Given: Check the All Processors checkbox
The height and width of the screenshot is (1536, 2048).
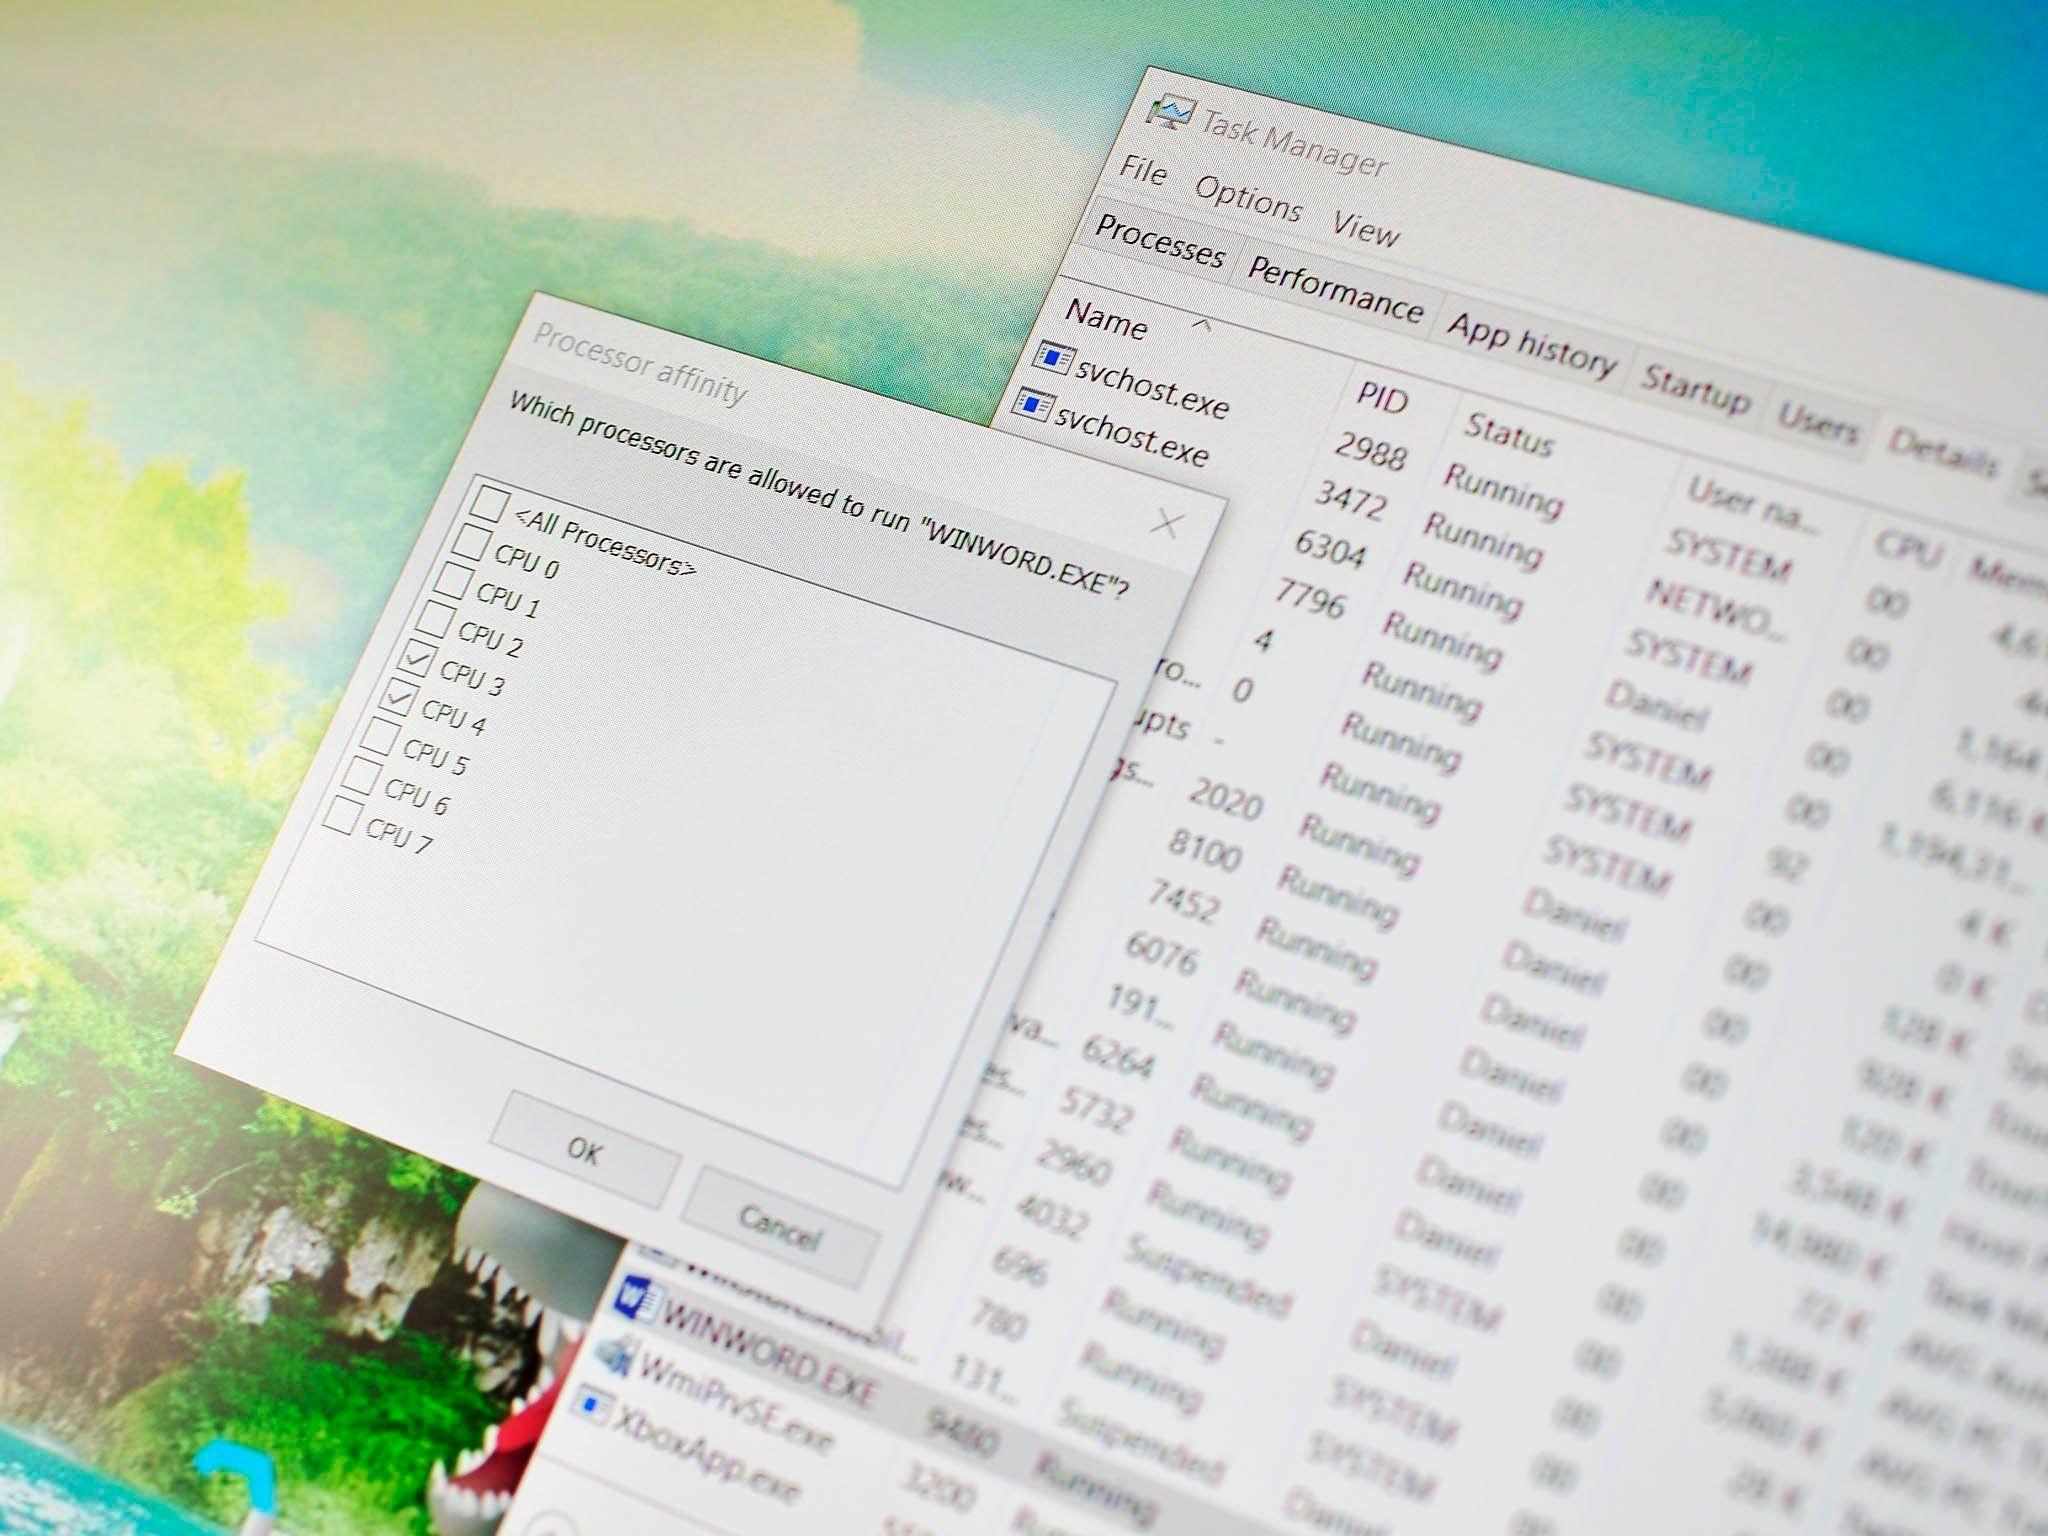Looking at the screenshot, I should pos(488,503).
